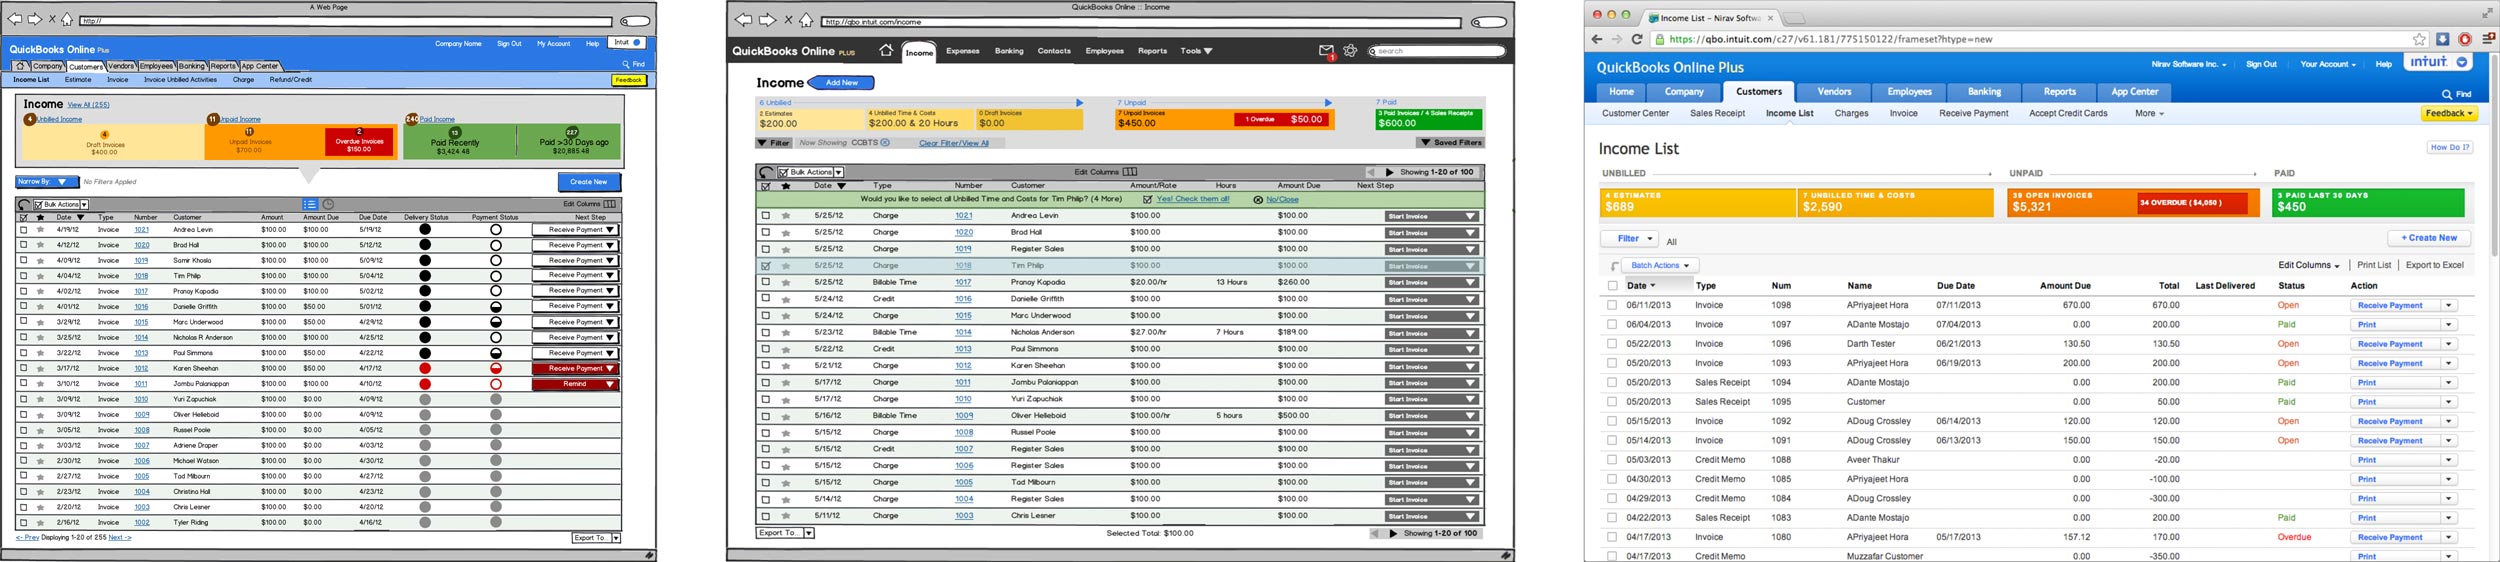The image size is (2500, 562).
Task: Switch to the Banking tab in right window
Action: tap(1984, 92)
